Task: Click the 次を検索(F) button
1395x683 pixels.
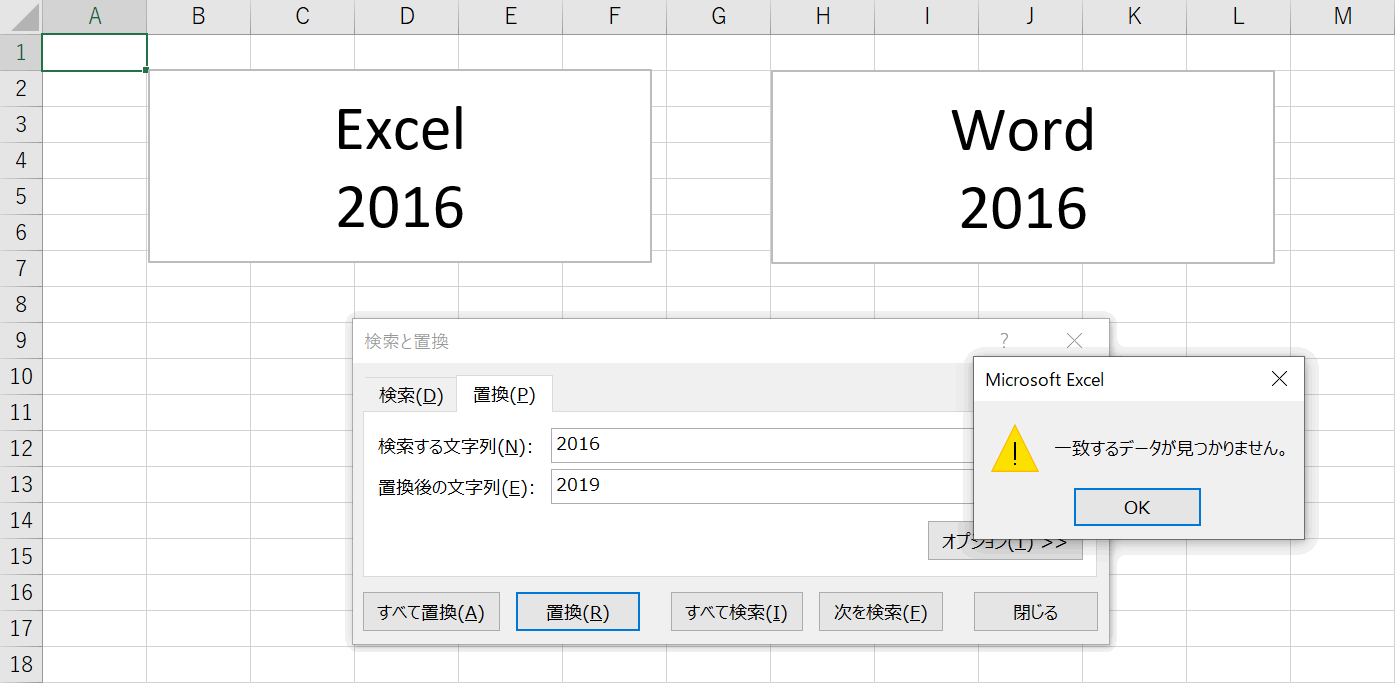Action: point(880,612)
